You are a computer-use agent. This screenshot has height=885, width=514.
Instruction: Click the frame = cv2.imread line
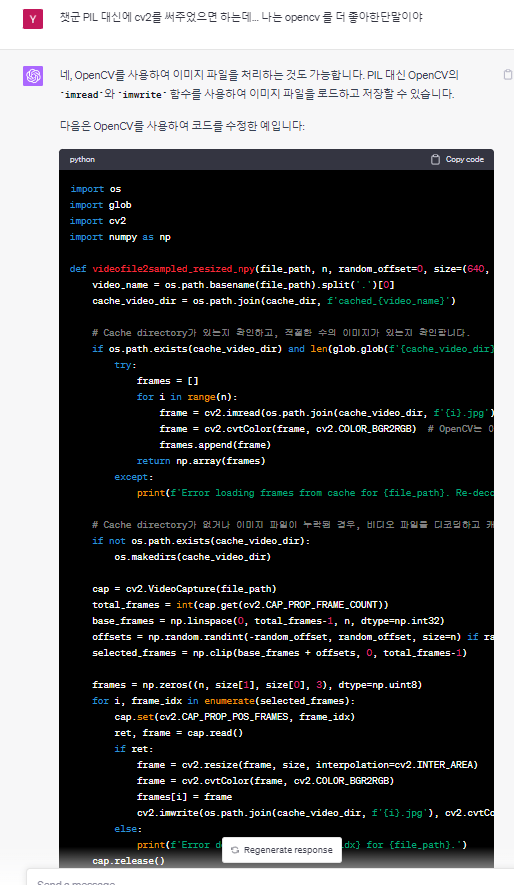[326, 413]
